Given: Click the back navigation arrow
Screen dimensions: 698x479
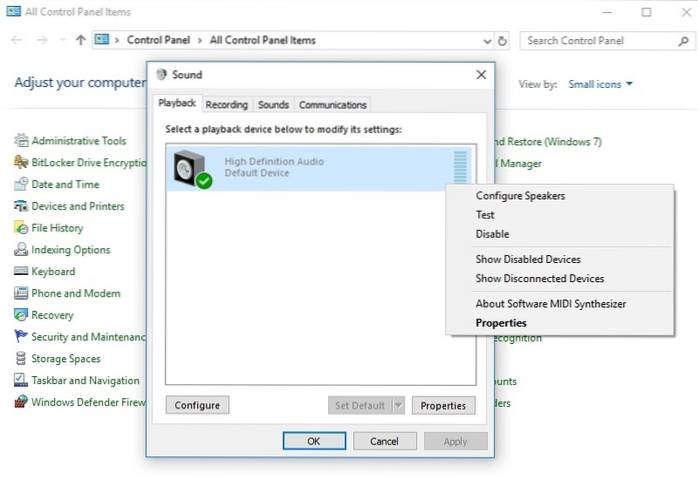Looking at the screenshot, I should point(17,40).
